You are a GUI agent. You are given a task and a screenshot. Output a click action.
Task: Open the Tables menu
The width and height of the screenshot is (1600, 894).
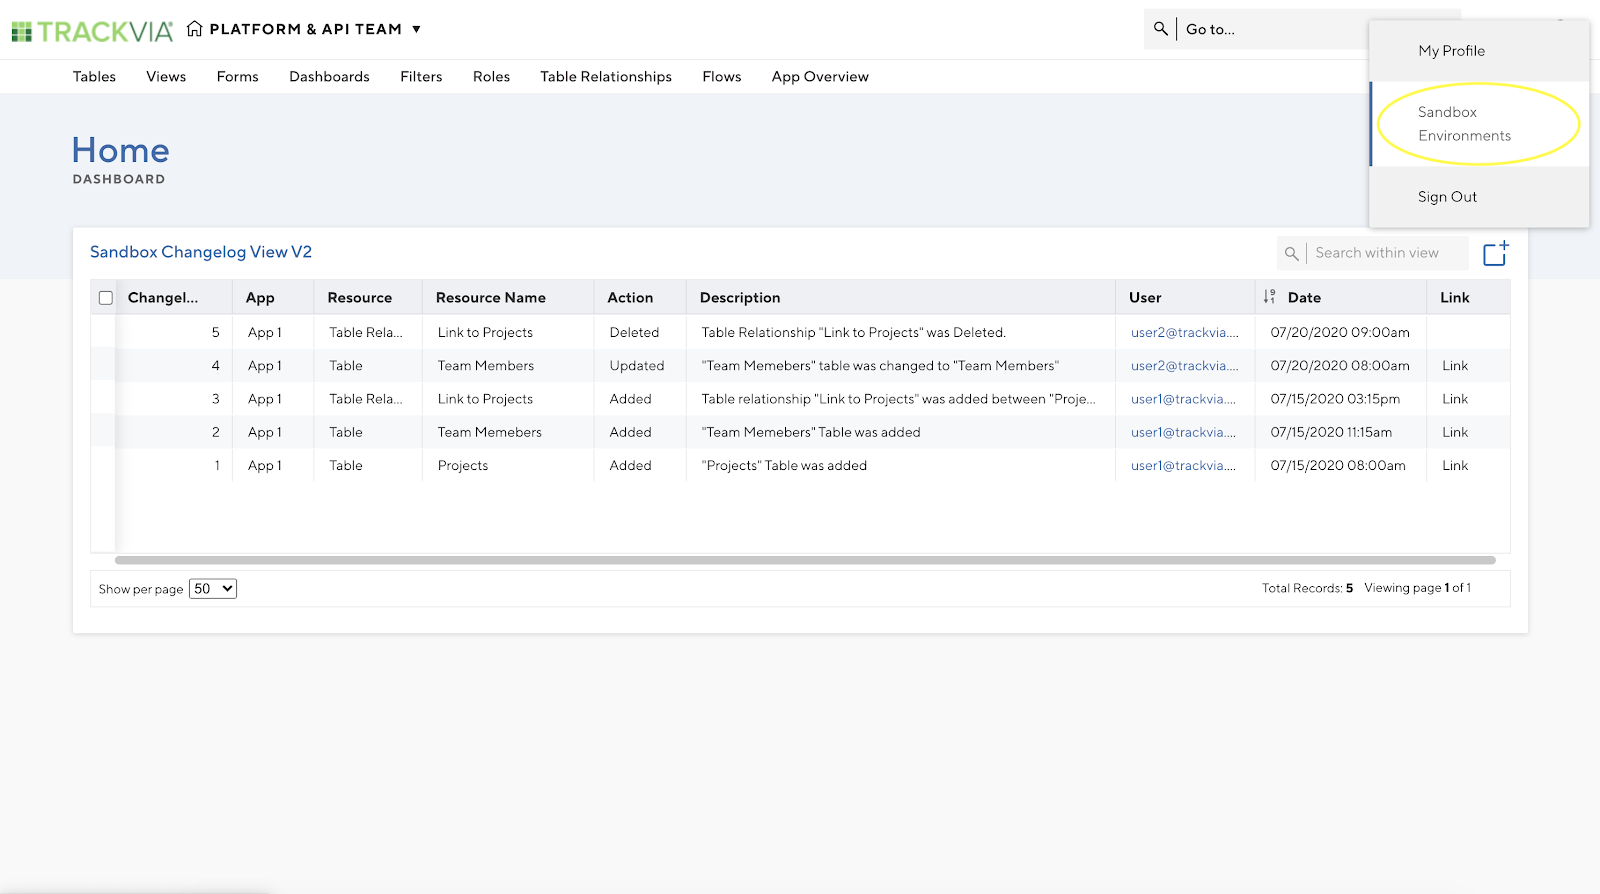point(94,77)
